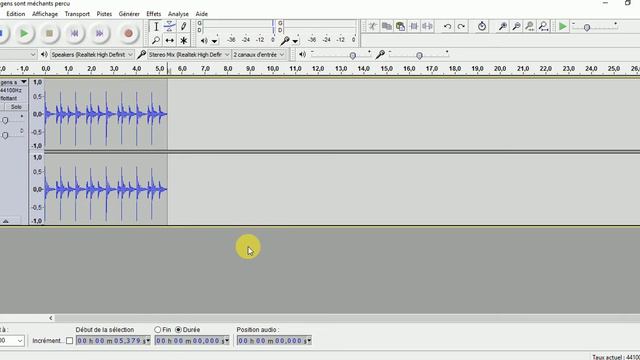This screenshot has width=640, height=360.
Task: Open '2 canaux d'entrée' channels dropdown
Action: tap(258, 54)
